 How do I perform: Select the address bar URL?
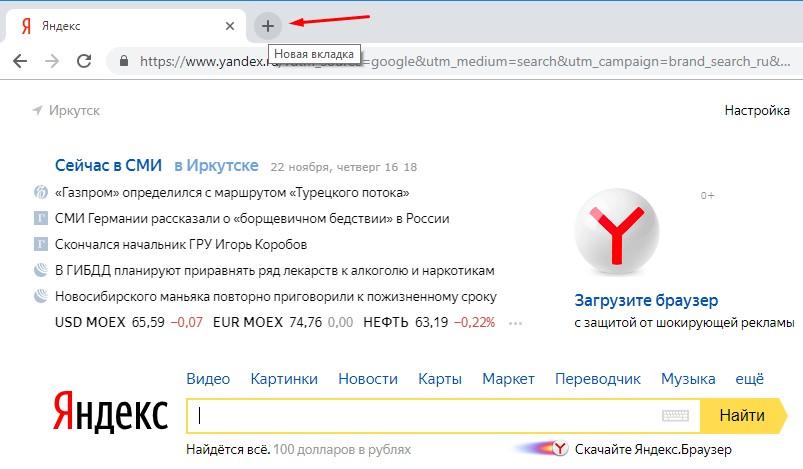tap(465, 61)
